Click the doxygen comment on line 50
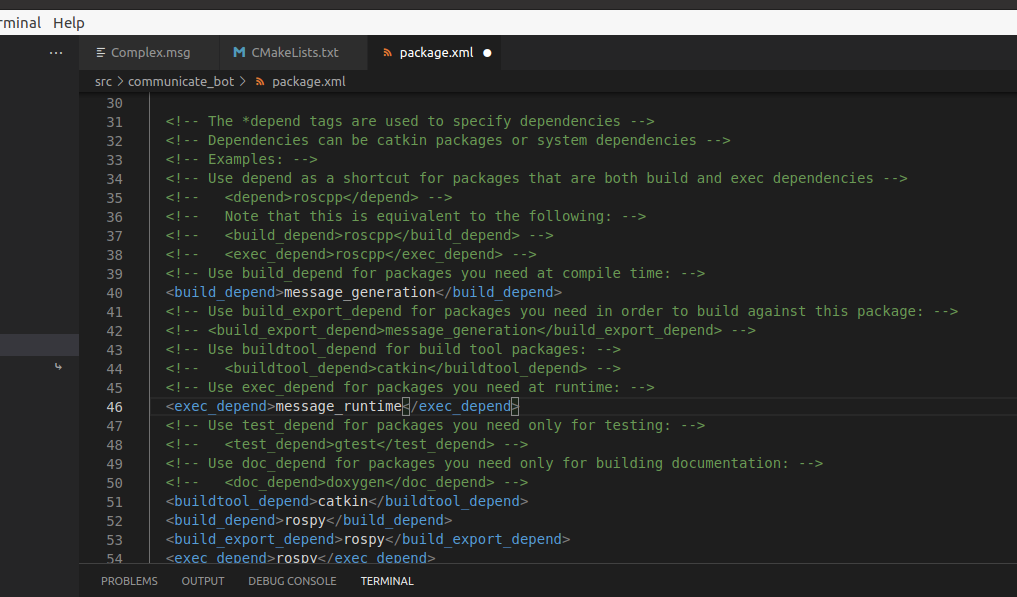1017x597 pixels. pos(347,483)
